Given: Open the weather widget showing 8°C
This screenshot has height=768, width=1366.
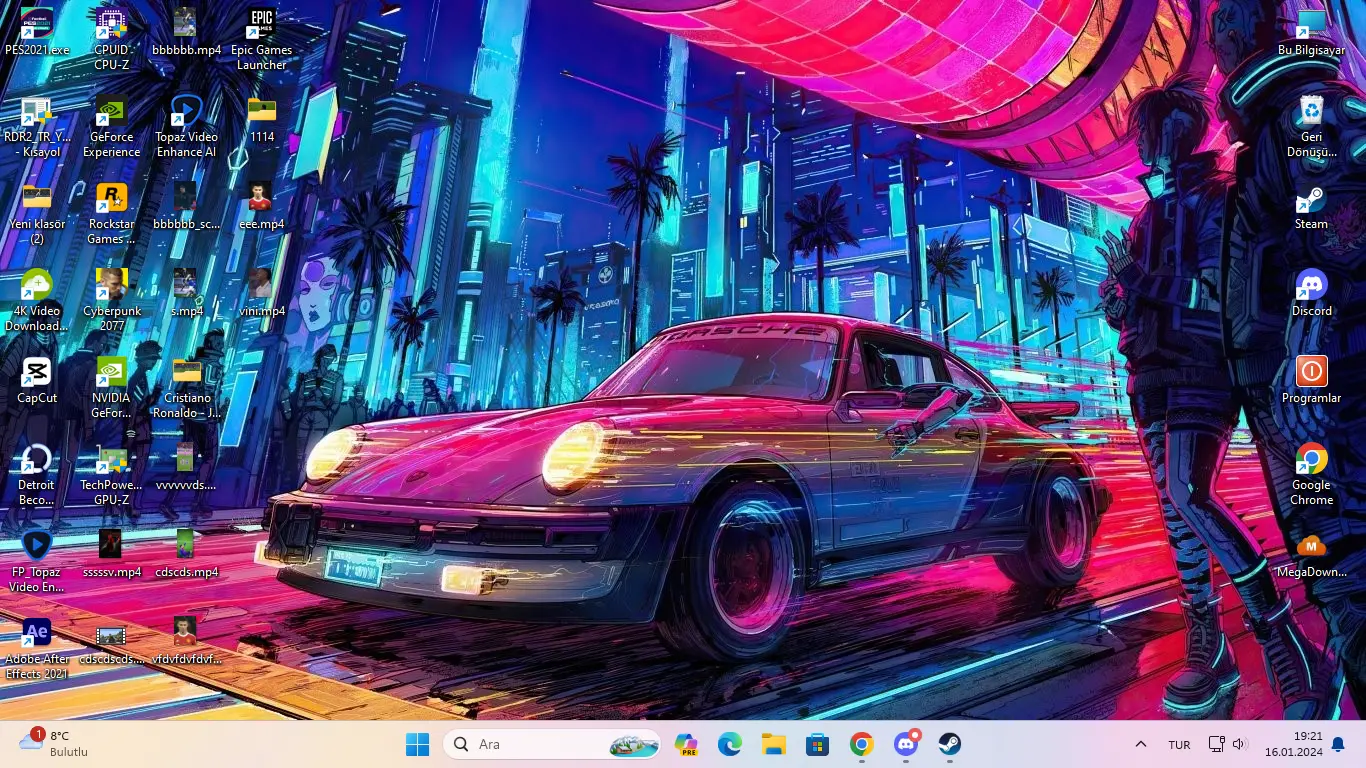Looking at the screenshot, I should [x=54, y=743].
